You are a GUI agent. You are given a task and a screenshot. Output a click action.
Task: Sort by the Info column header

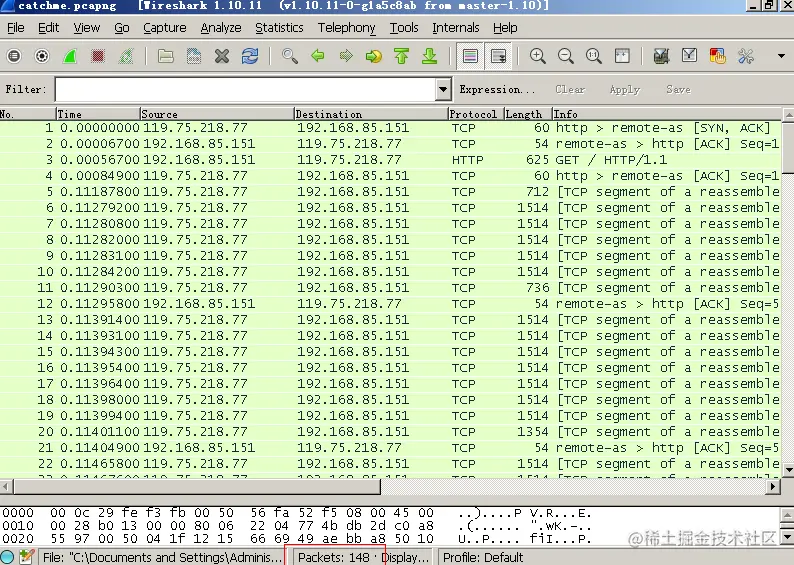click(x=667, y=114)
